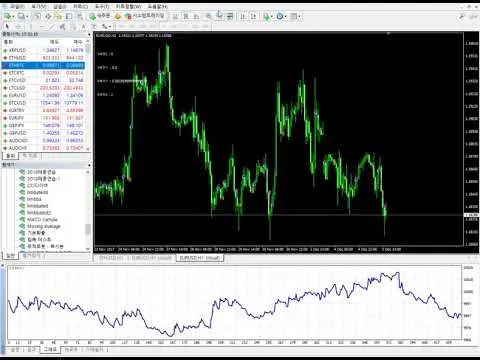Select ETHUSD row in Market Watch
Image resolution: width=480 pixels, height=360 pixels.
pos(43,58)
